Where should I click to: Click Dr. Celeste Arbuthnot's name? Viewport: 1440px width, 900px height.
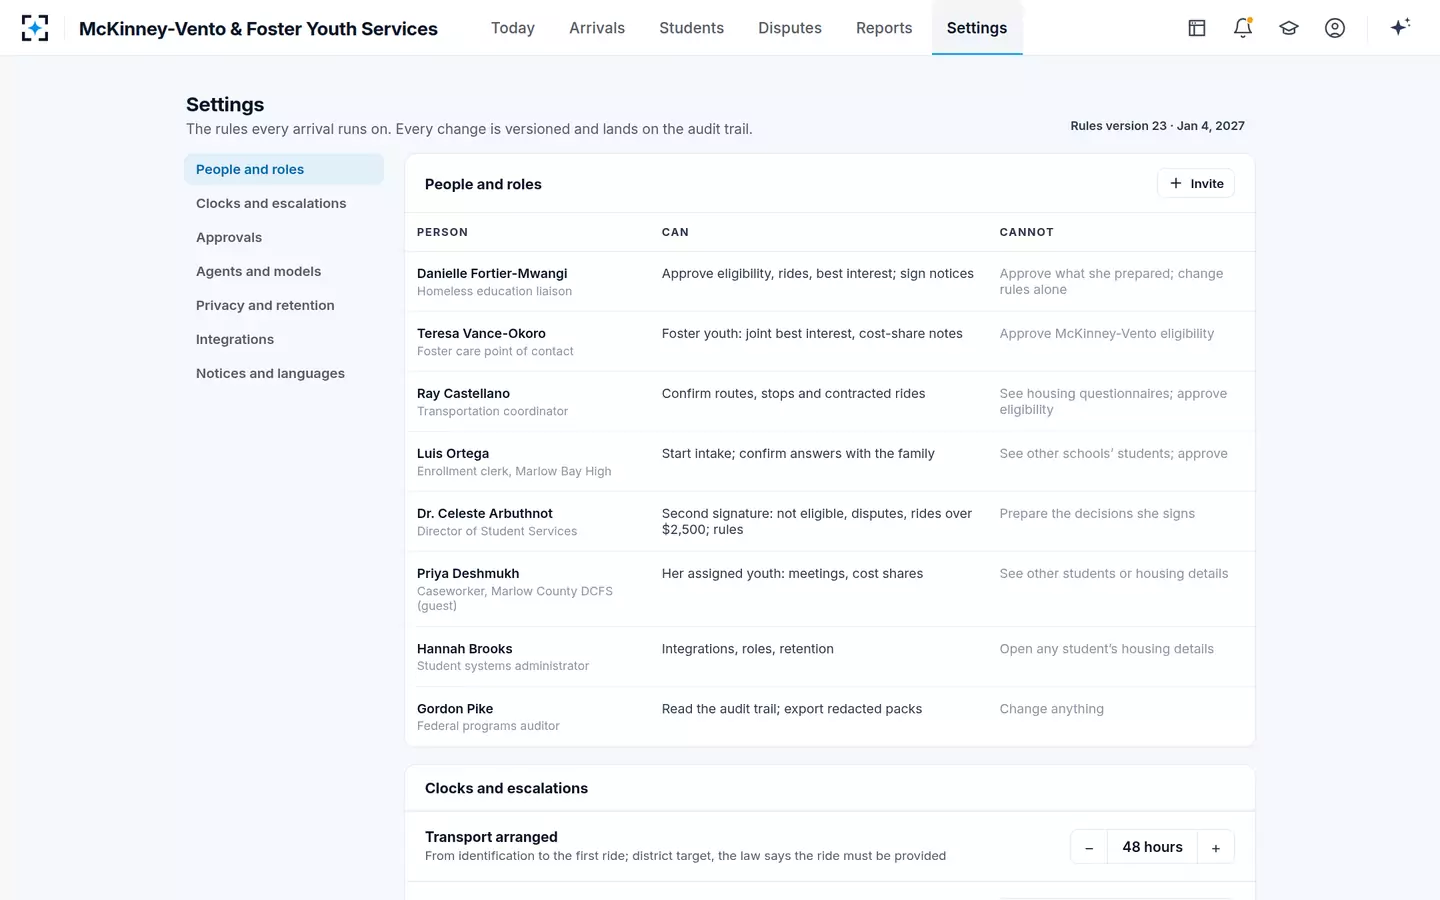point(485,513)
